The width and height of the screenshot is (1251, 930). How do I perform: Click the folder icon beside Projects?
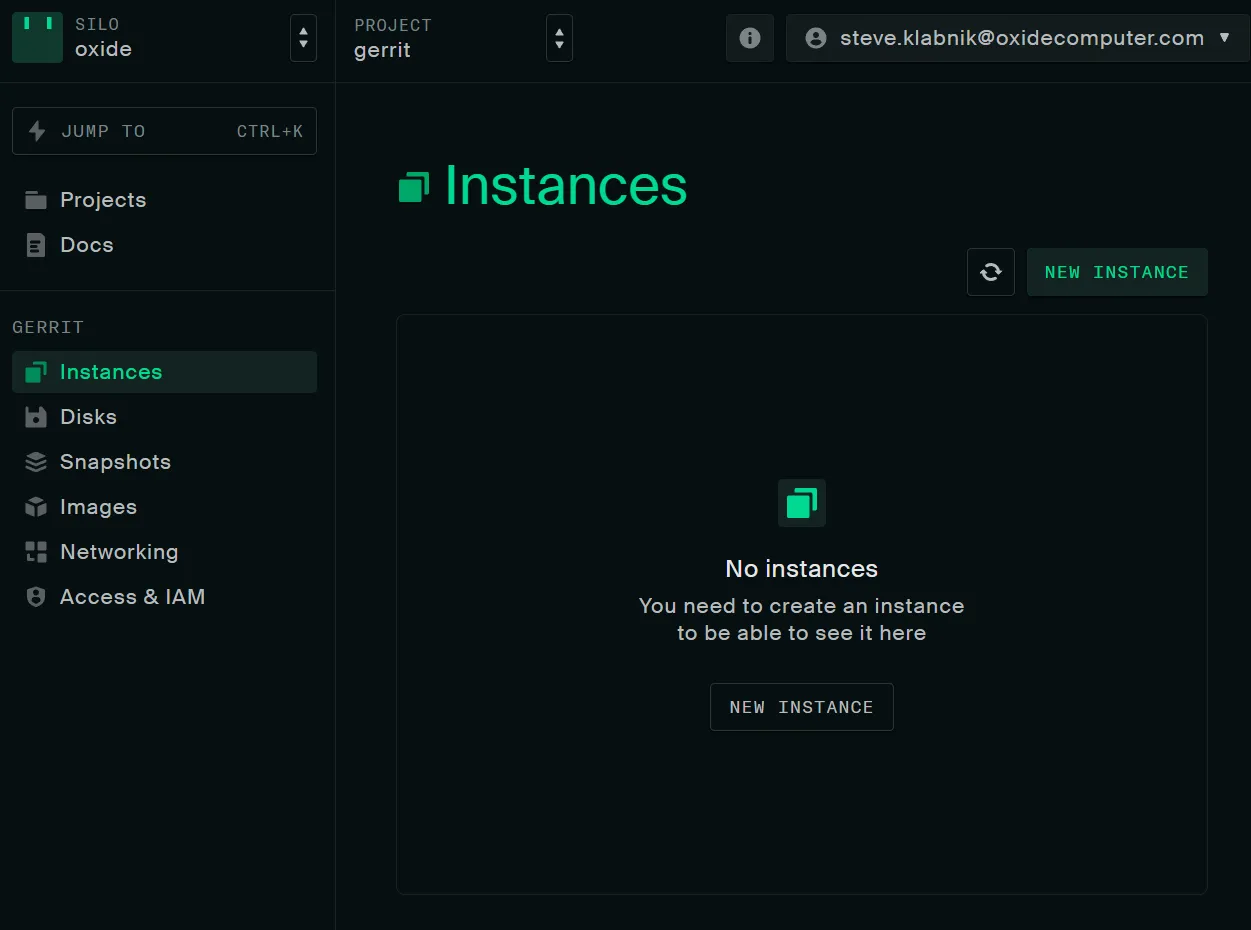(36, 200)
